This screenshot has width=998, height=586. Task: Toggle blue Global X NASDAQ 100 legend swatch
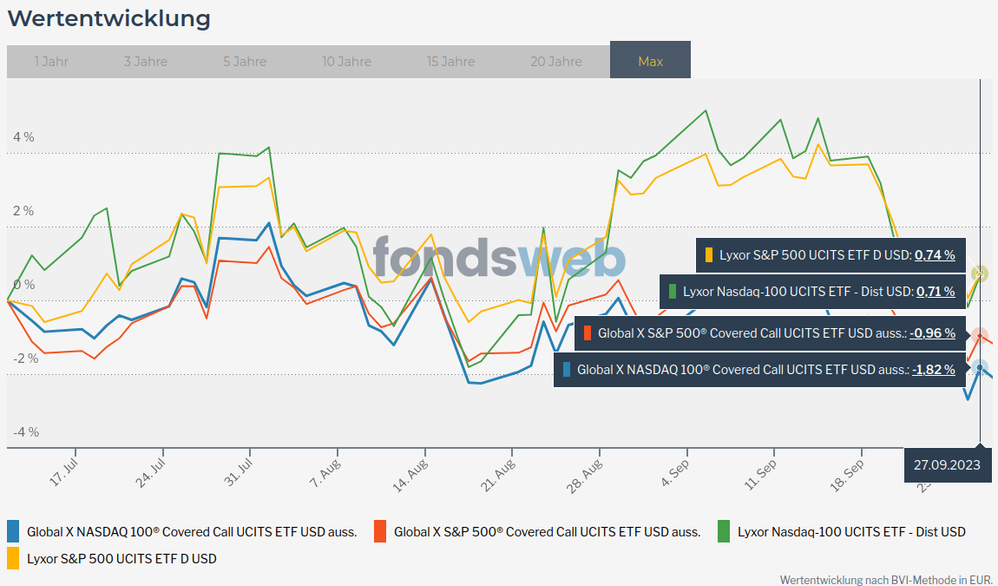click(13, 531)
